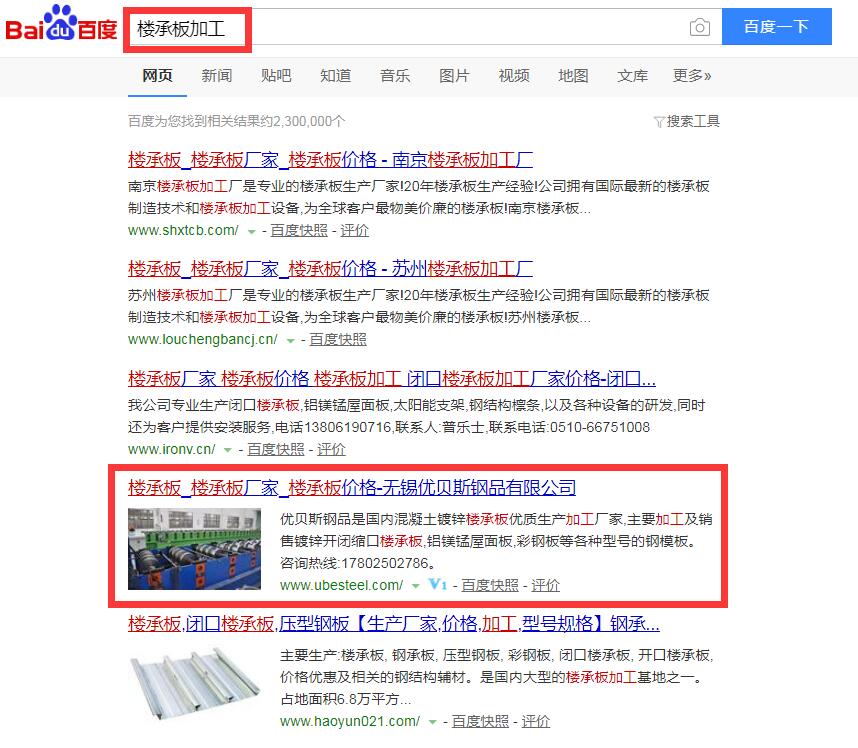Screen dimensions: 858x748
Task: Open the 更多» tab menu
Action: pyautogui.click(x=692, y=76)
